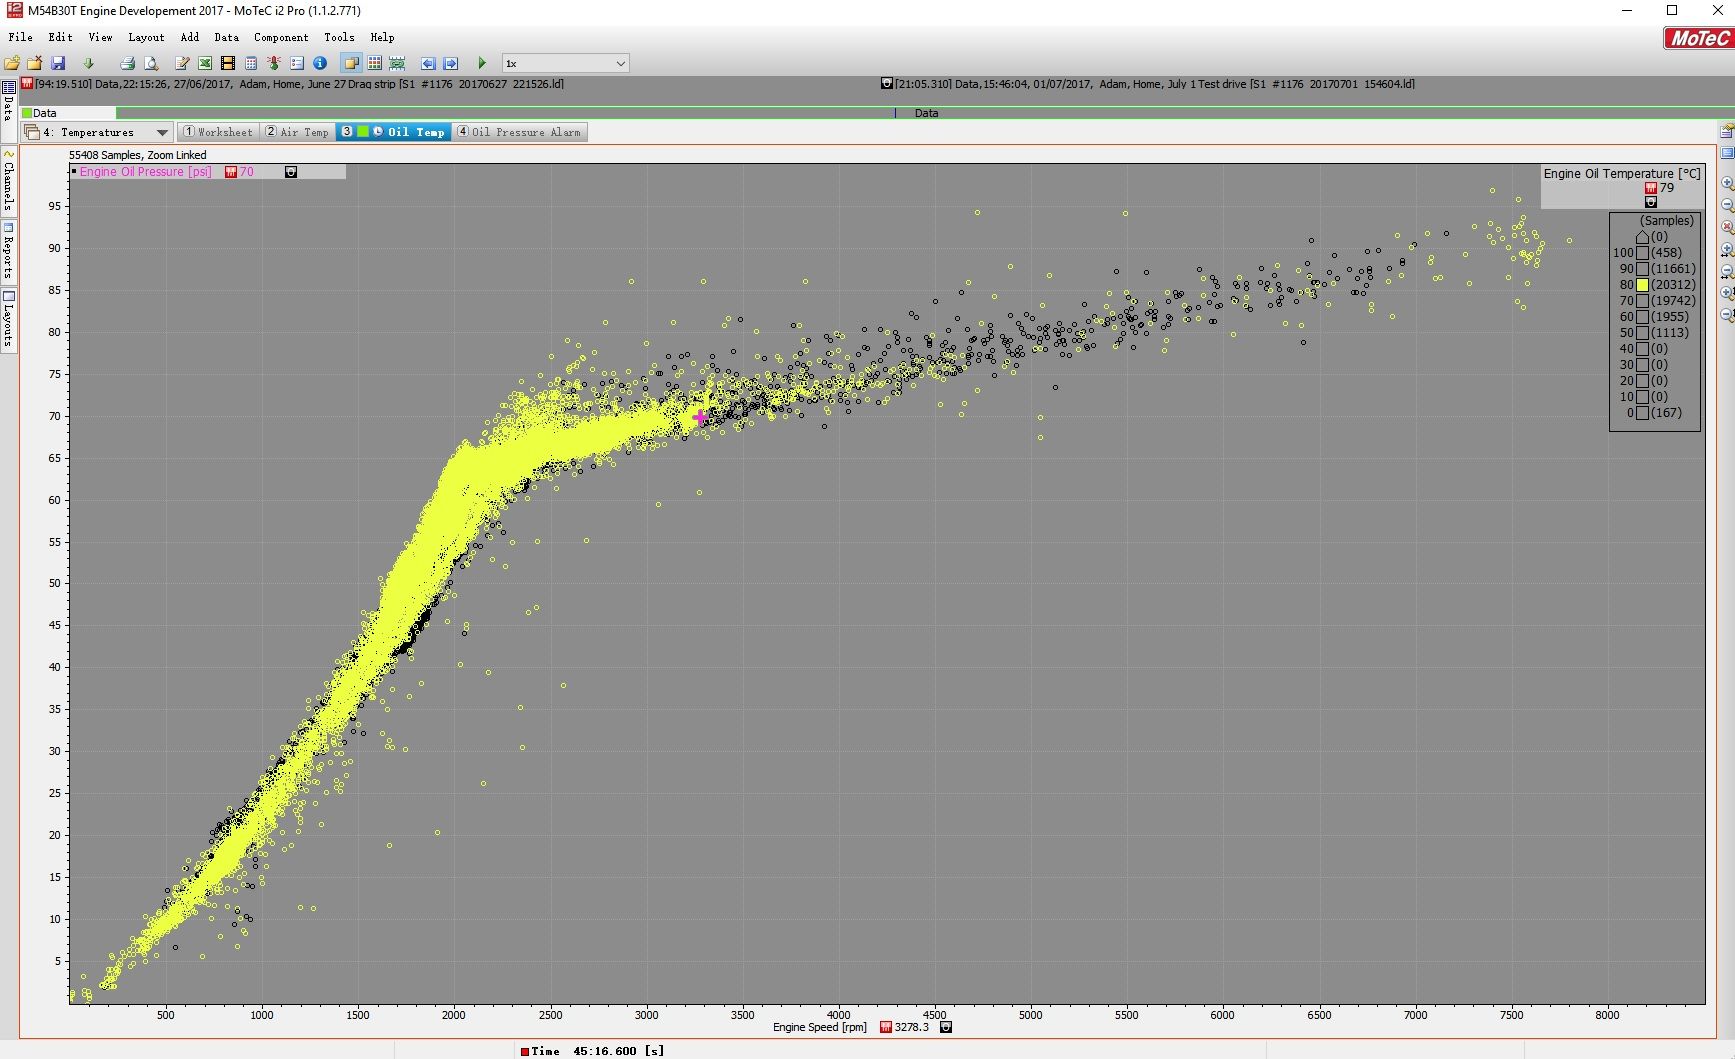Image resolution: width=1735 pixels, height=1059 pixels.
Task: Switch to the Oil Pressure Alarm tab
Action: click(519, 132)
